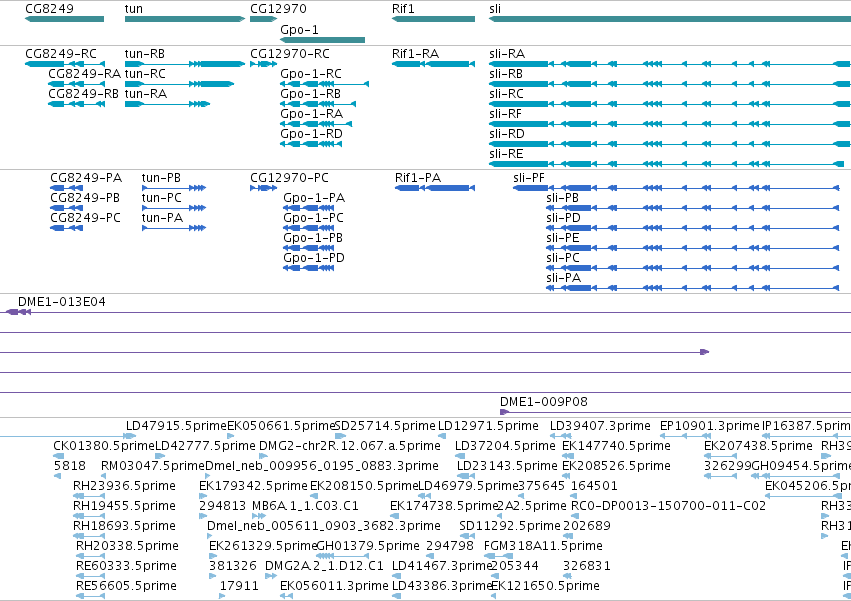This screenshot has height=601, width=851.
Task: Select protein label CG8249-PA
Action: coord(86,178)
